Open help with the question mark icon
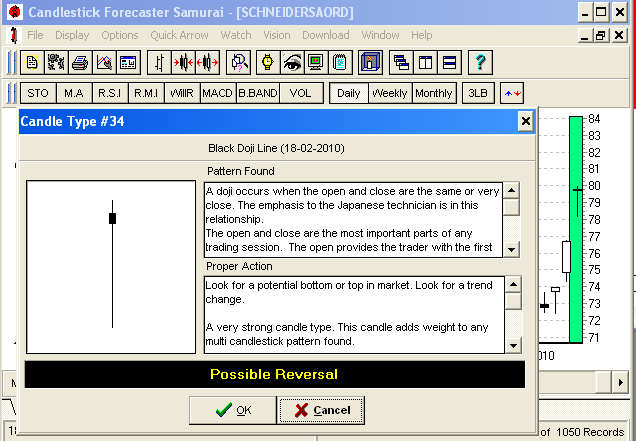Screen dimensions: 636x441 [x=480, y=62]
